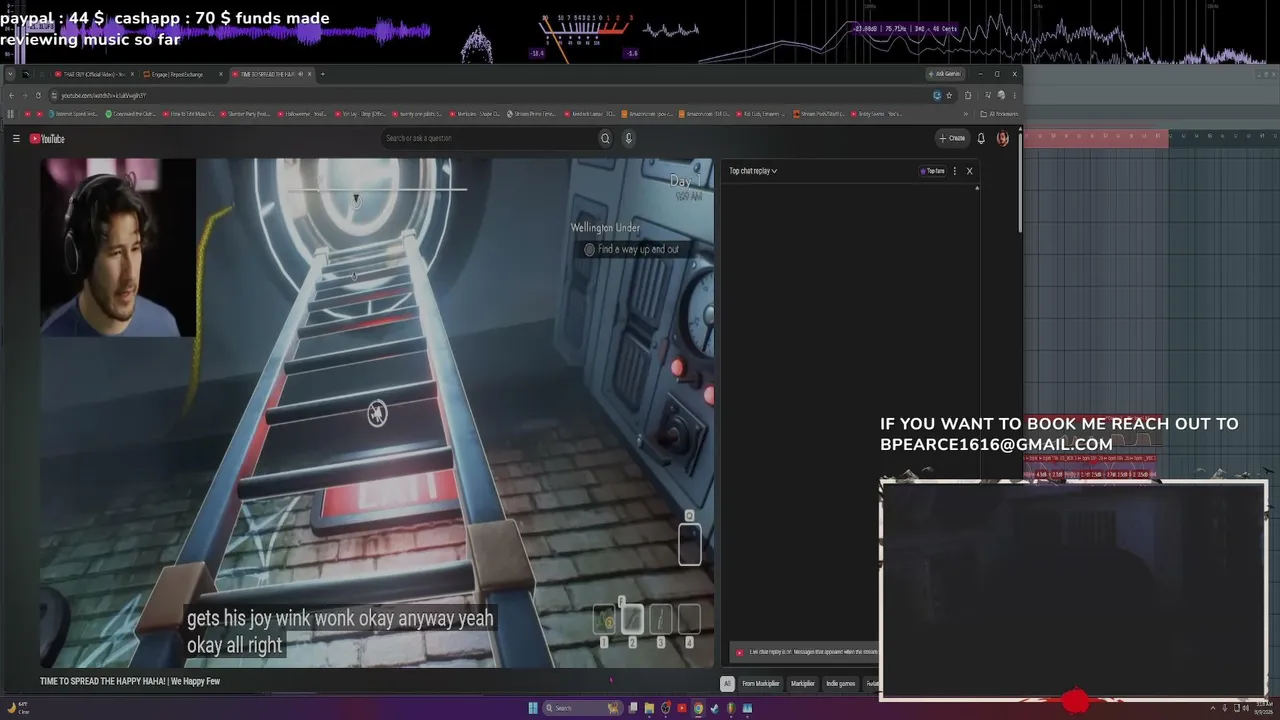
Task: Open the browser extensions puzzle icon
Action: [x=967, y=95]
